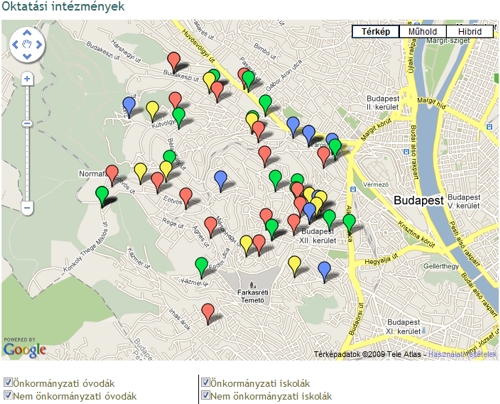Click the Gellérthegy label
500x404 pixels.
[441, 266]
